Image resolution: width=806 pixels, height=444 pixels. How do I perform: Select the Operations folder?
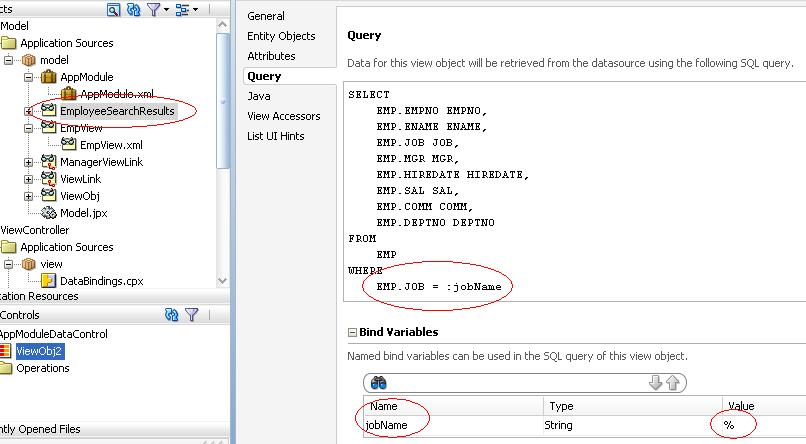click(43, 368)
